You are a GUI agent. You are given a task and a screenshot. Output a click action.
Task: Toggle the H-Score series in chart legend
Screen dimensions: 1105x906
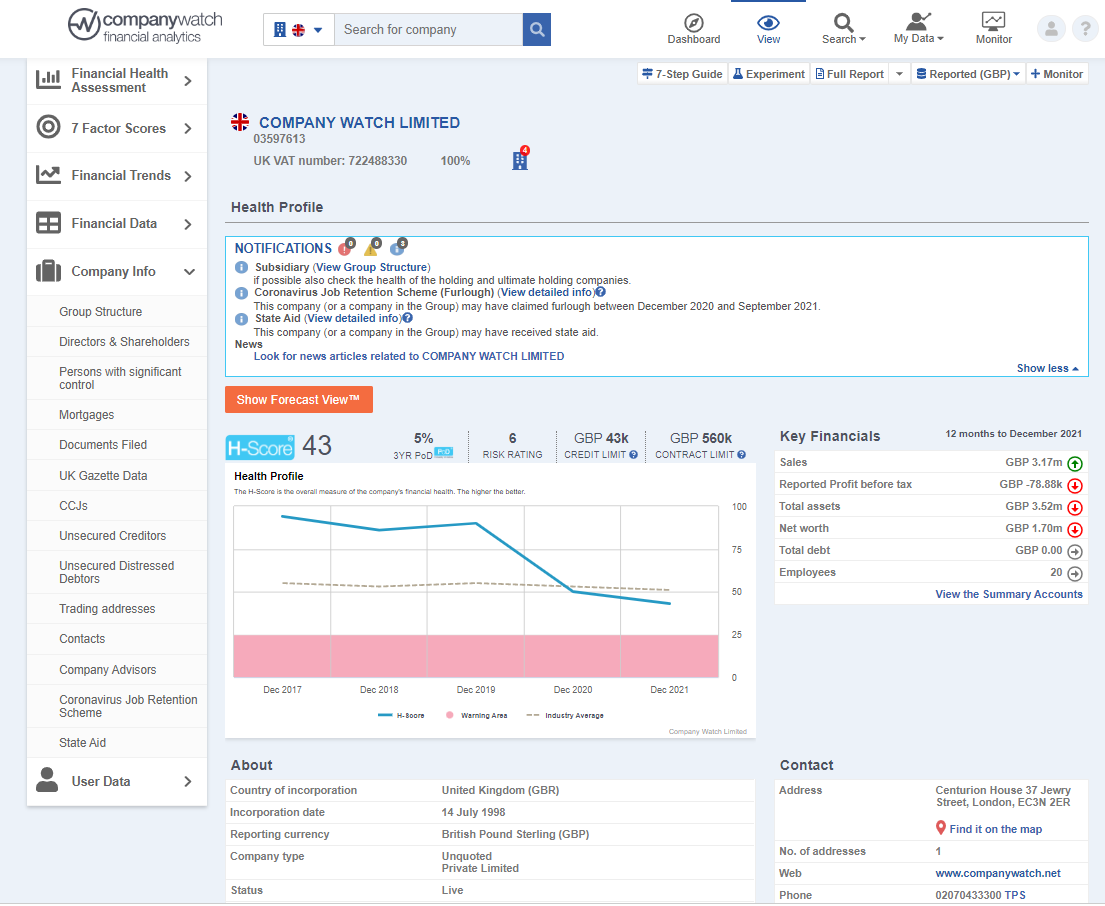click(402, 716)
